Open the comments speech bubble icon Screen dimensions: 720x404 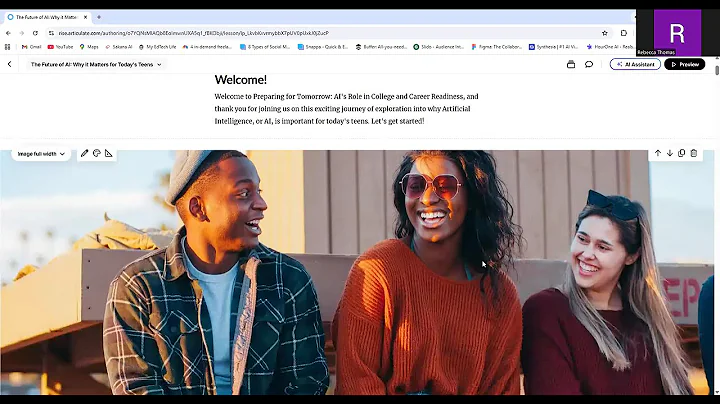tap(589, 64)
